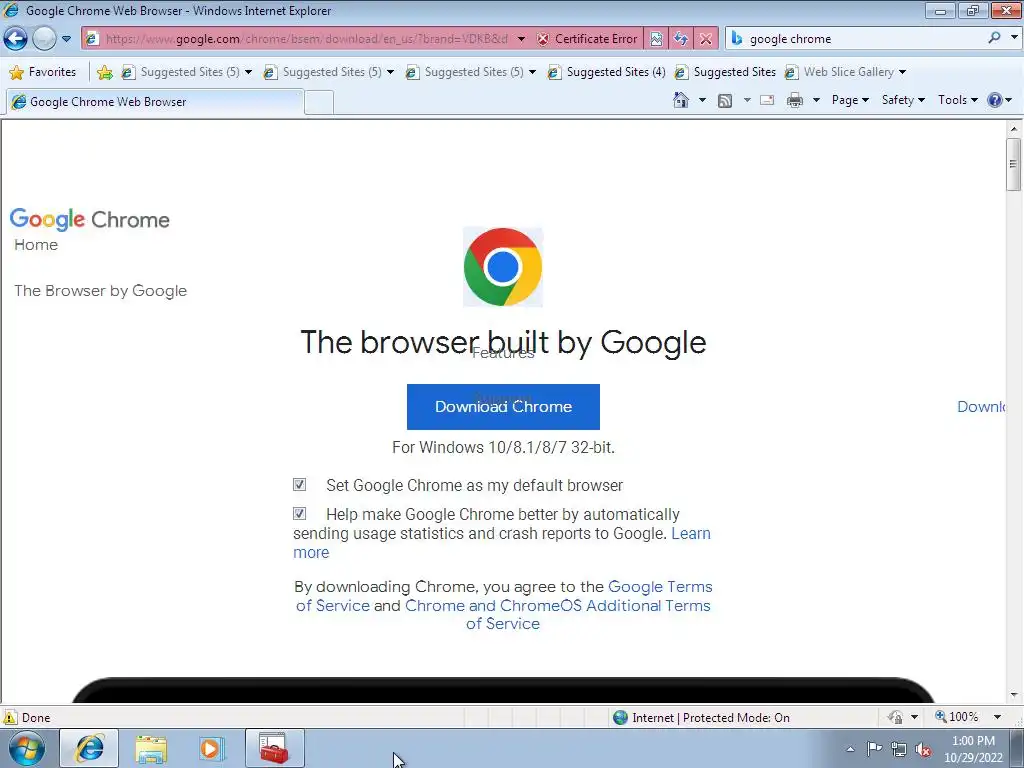Click the scroll up arrow
1024x768 pixels.
[x=1014, y=129]
